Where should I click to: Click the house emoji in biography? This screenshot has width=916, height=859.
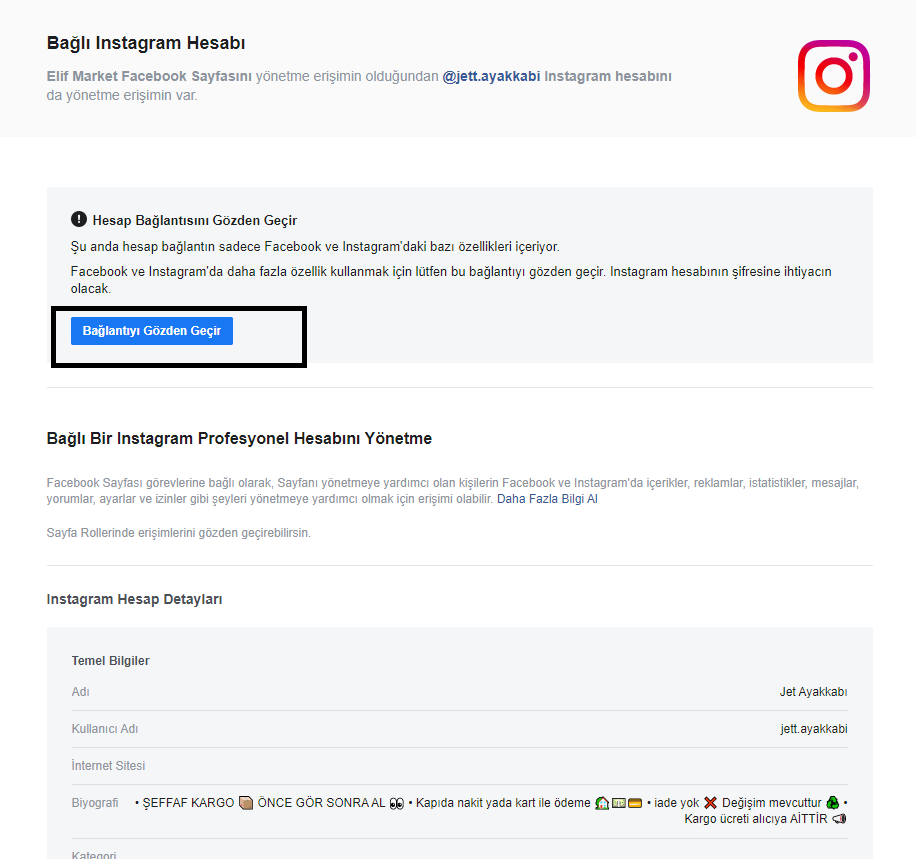coord(602,803)
